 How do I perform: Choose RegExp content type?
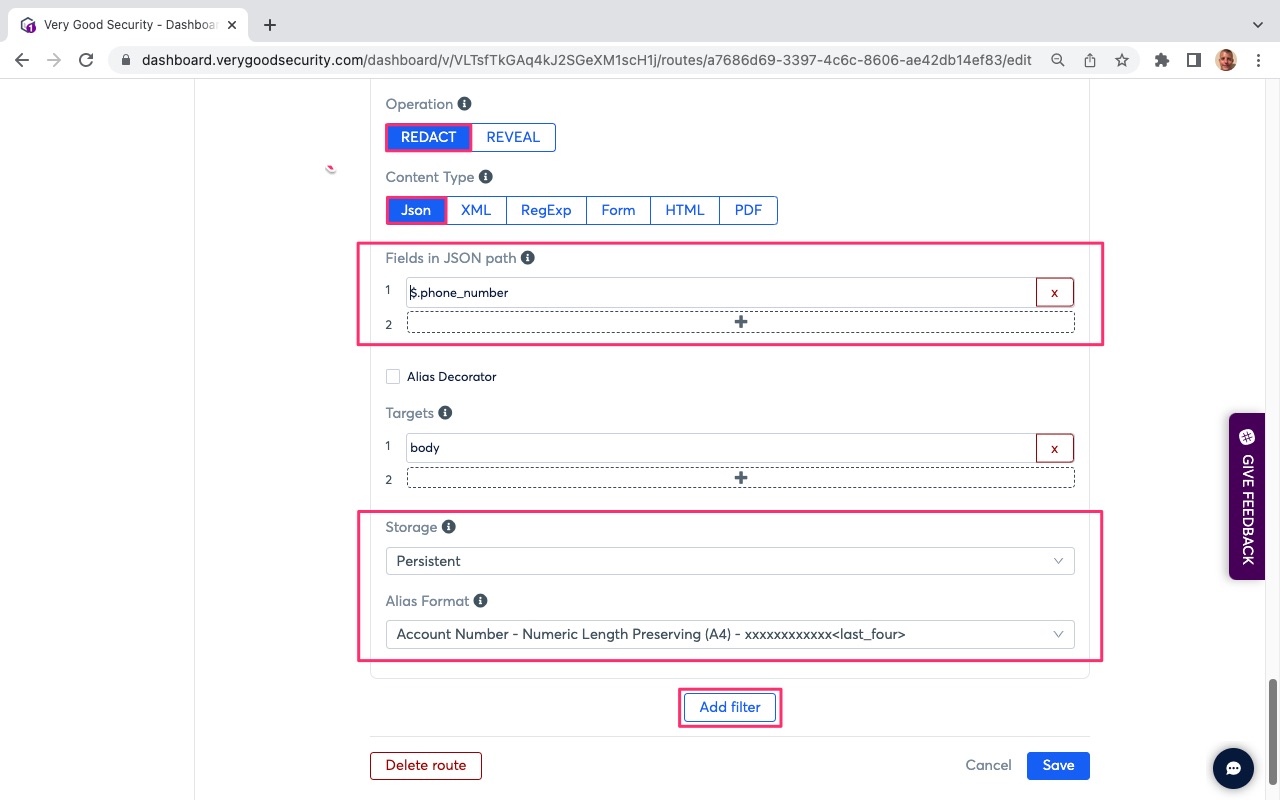546,210
